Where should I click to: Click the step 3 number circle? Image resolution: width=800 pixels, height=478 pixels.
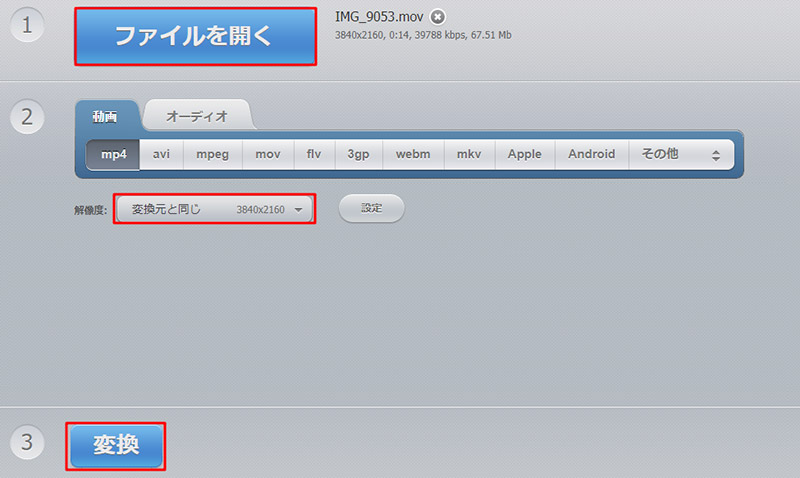tap(28, 443)
